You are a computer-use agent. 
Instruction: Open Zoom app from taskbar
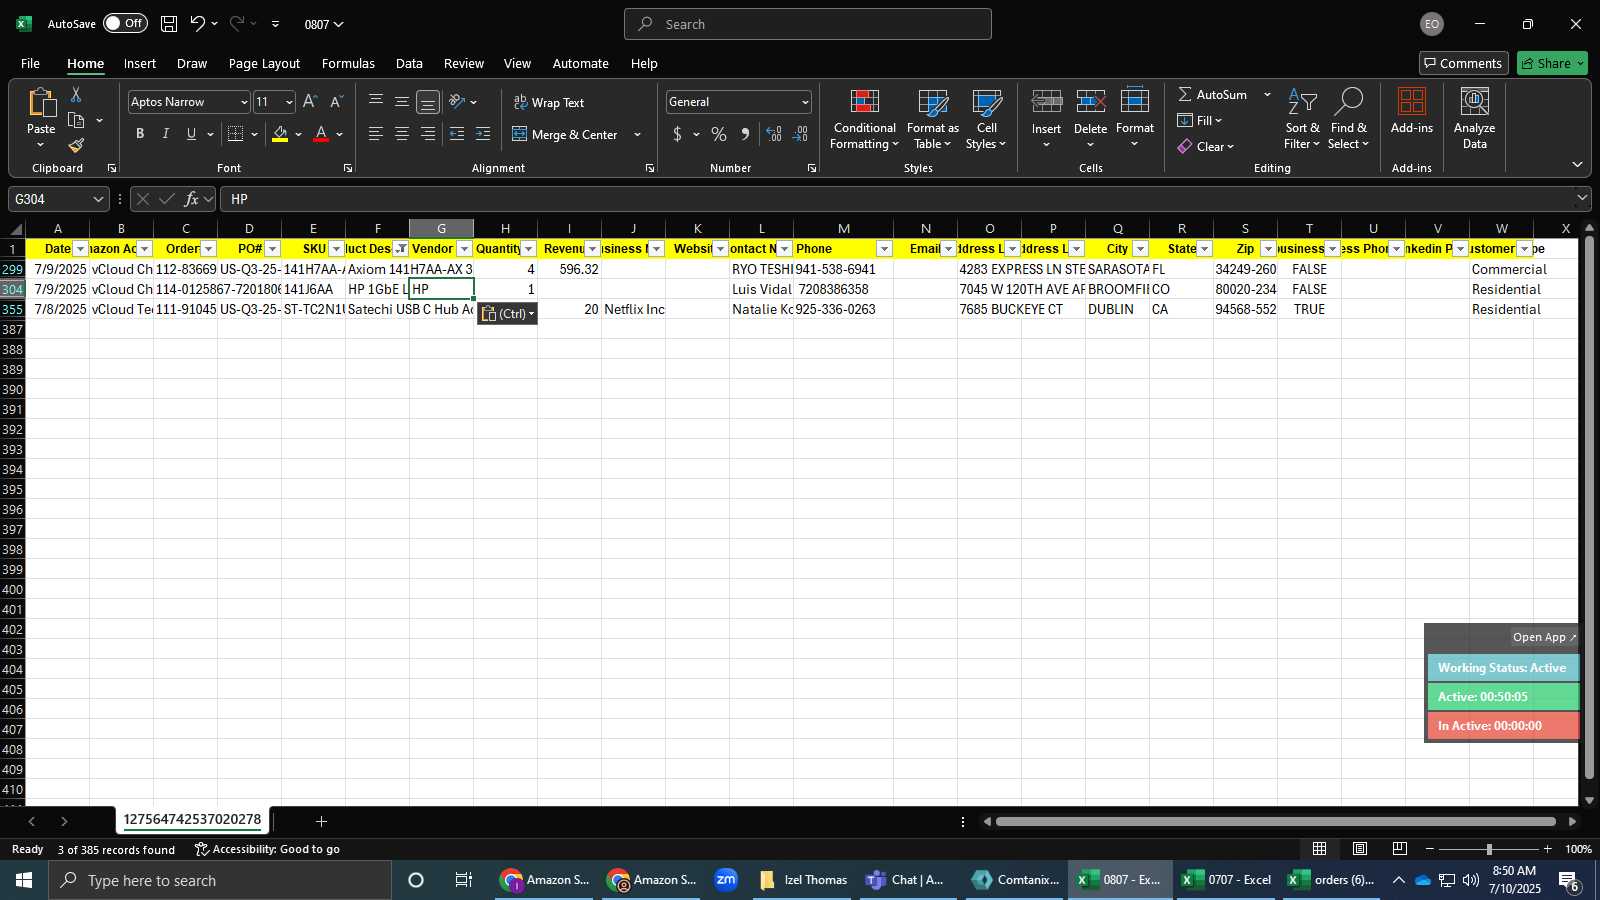(x=726, y=880)
